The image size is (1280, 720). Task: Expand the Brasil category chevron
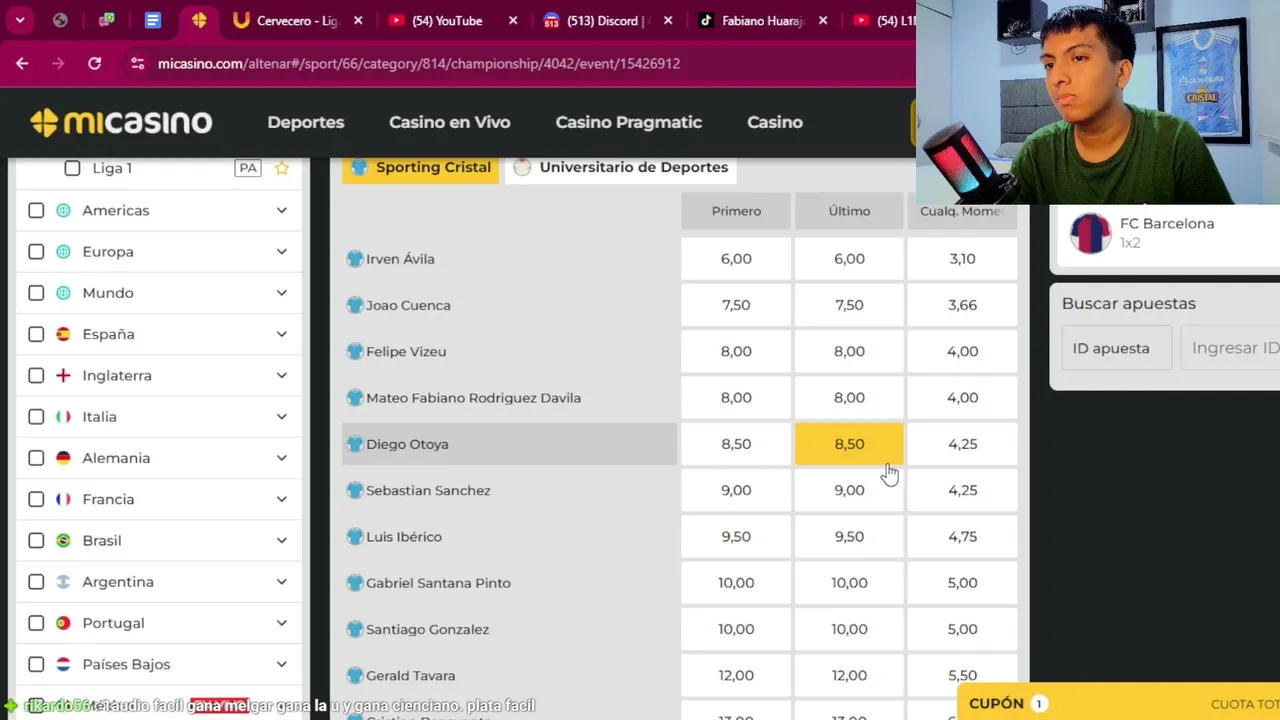[282, 540]
